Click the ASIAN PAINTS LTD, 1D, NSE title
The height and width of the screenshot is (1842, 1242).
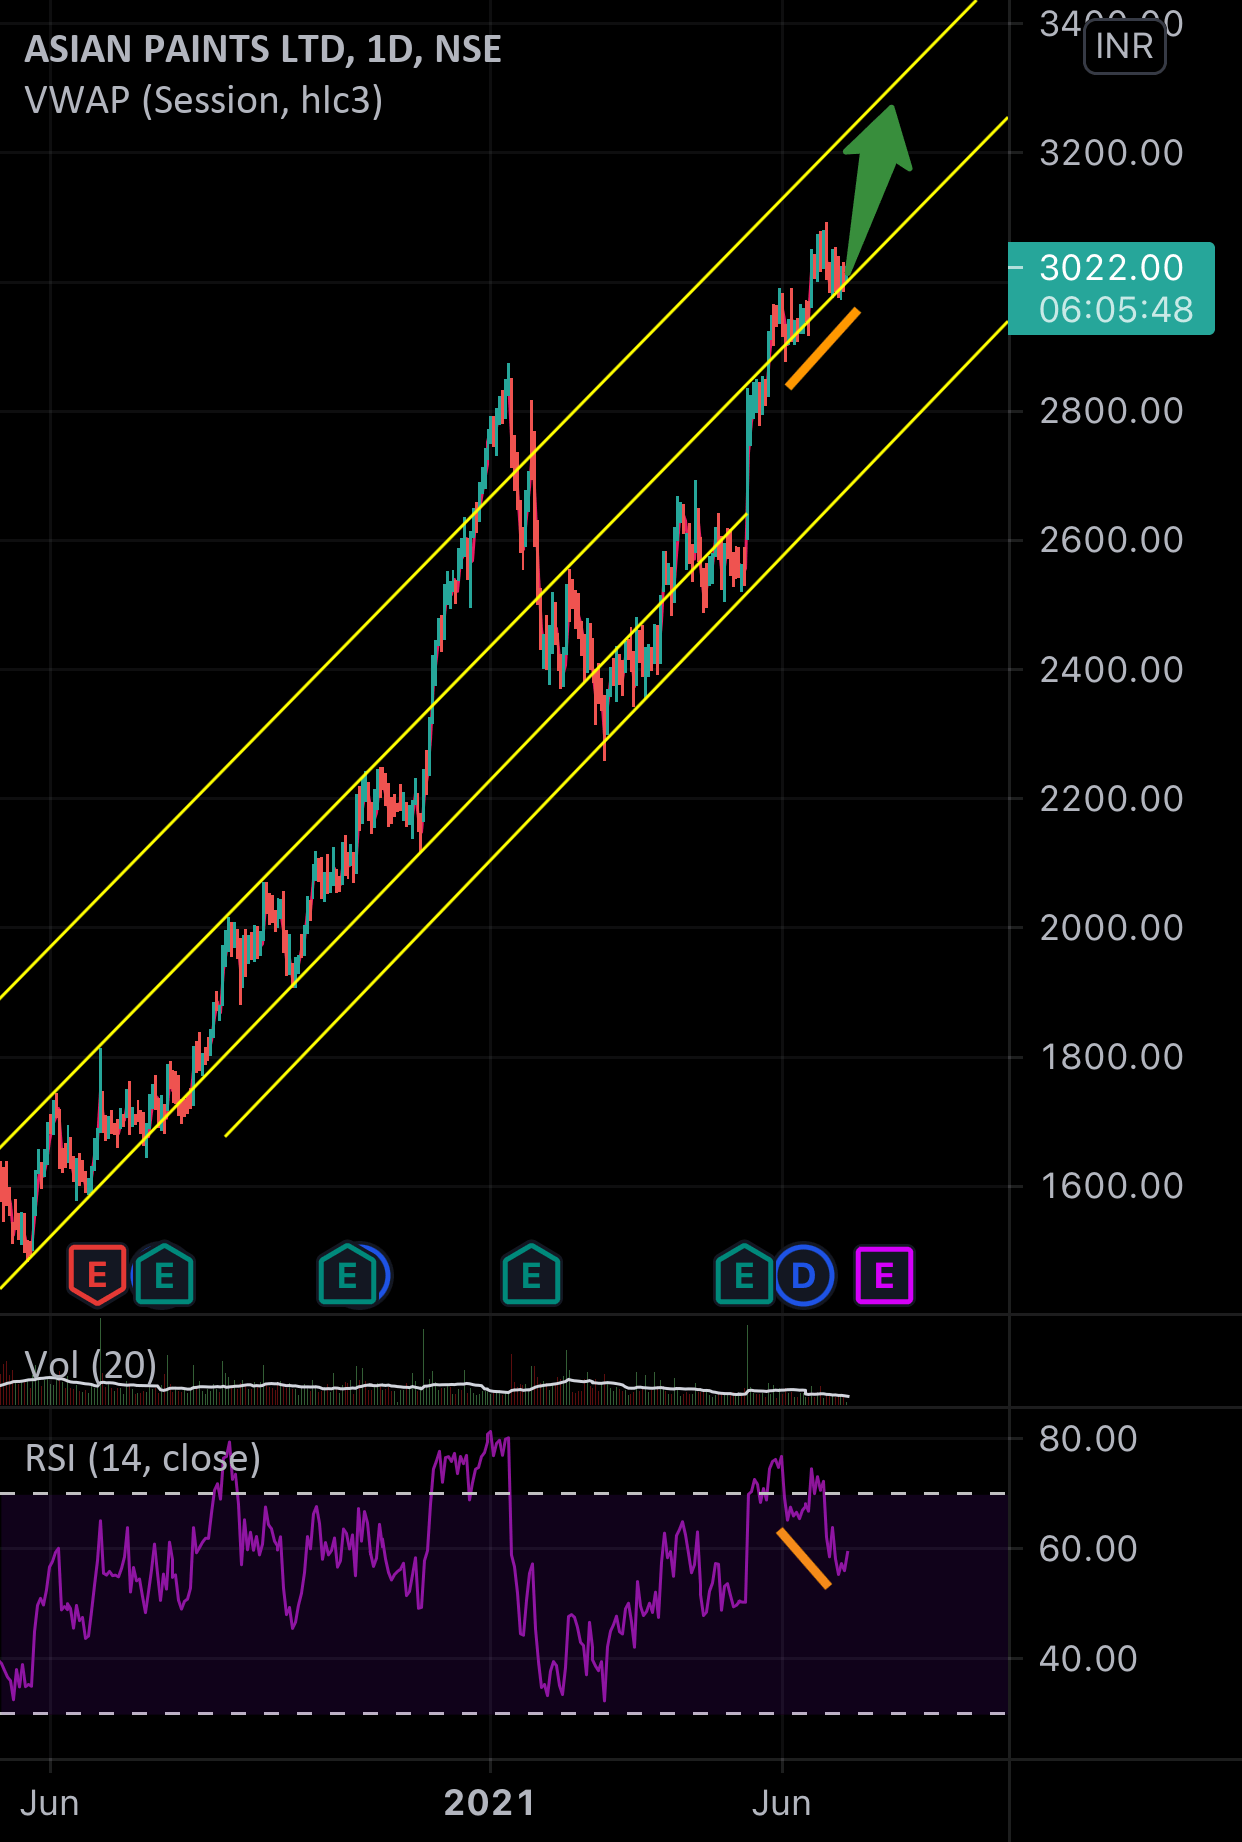pos(263,49)
